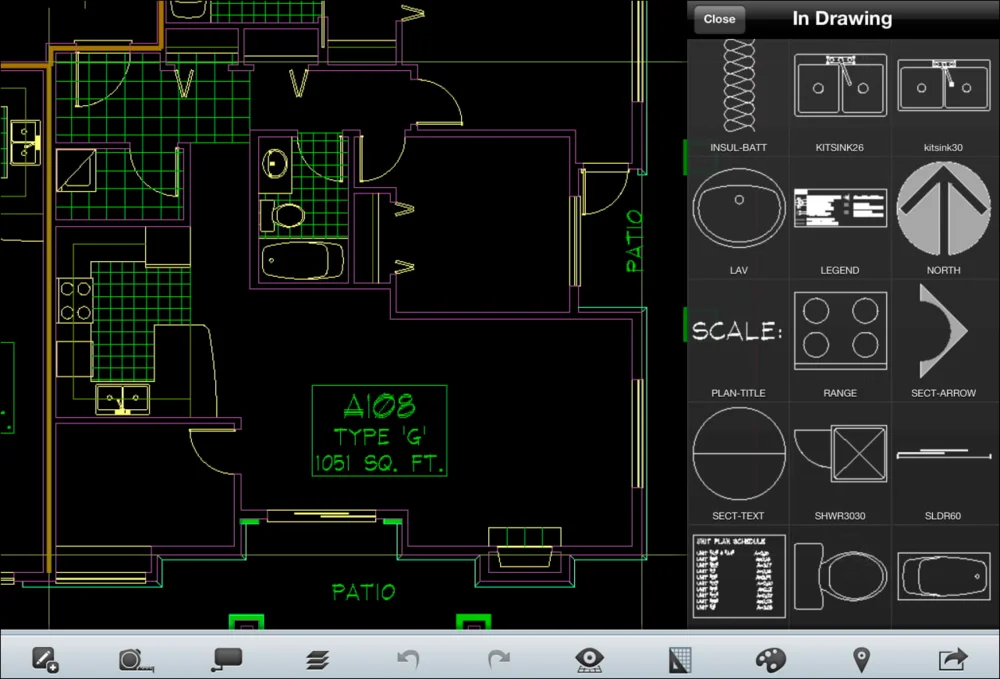Select the RANGE four-burner block
1000x679 pixels.
pos(840,331)
